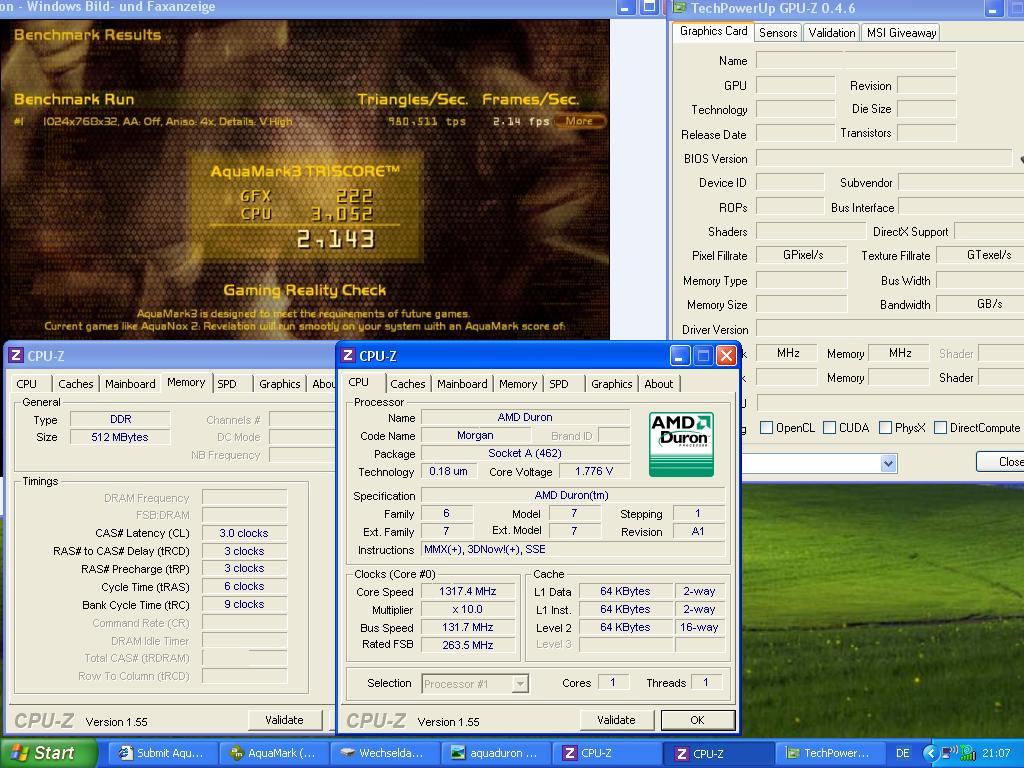Open the Mainboard tab in front CPU-Z
1024x768 pixels.
pyautogui.click(x=462, y=384)
